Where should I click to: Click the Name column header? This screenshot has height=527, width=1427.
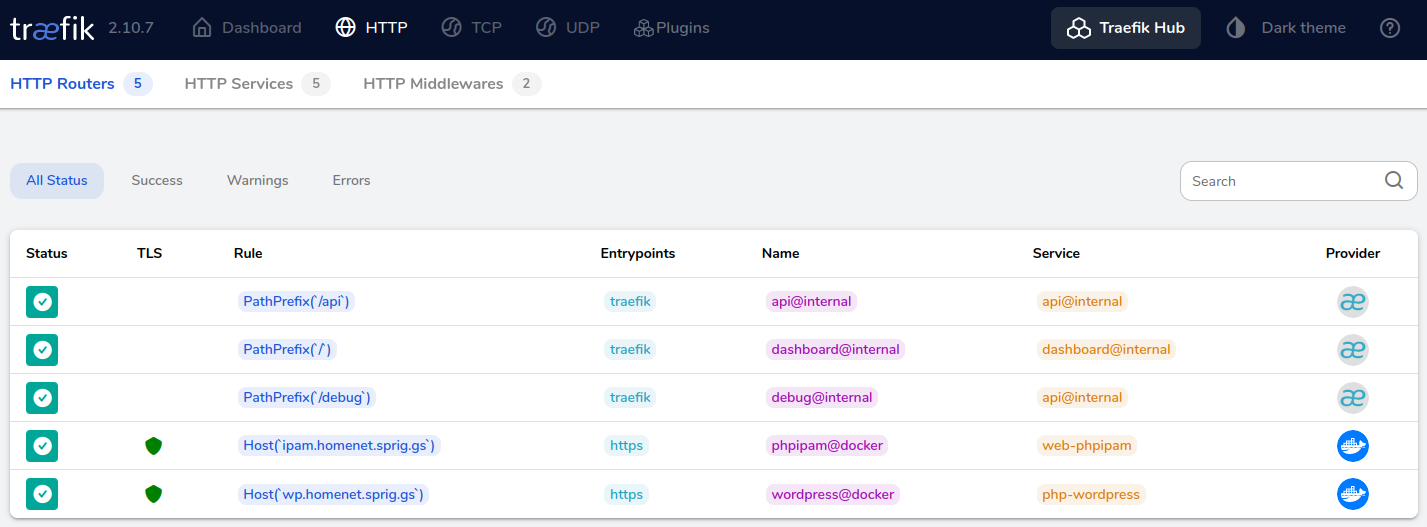(x=781, y=253)
